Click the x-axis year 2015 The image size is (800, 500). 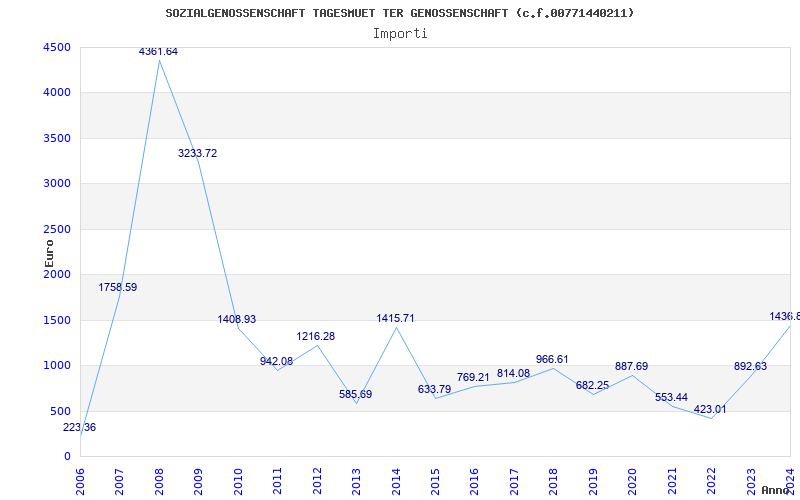tap(435, 481)
